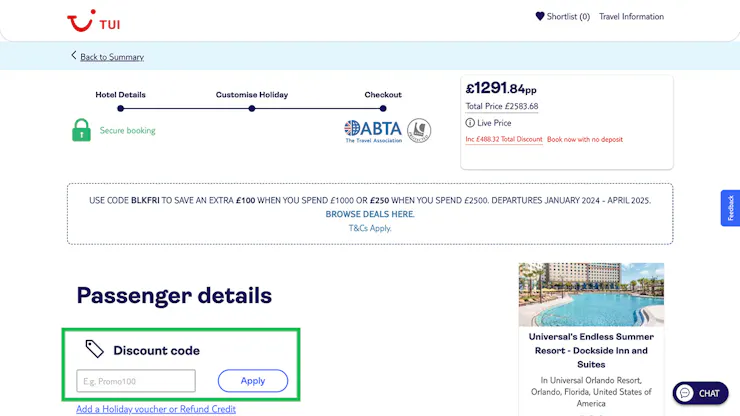
Task: Click the Checkout progress dot
Action: (383, 109)
